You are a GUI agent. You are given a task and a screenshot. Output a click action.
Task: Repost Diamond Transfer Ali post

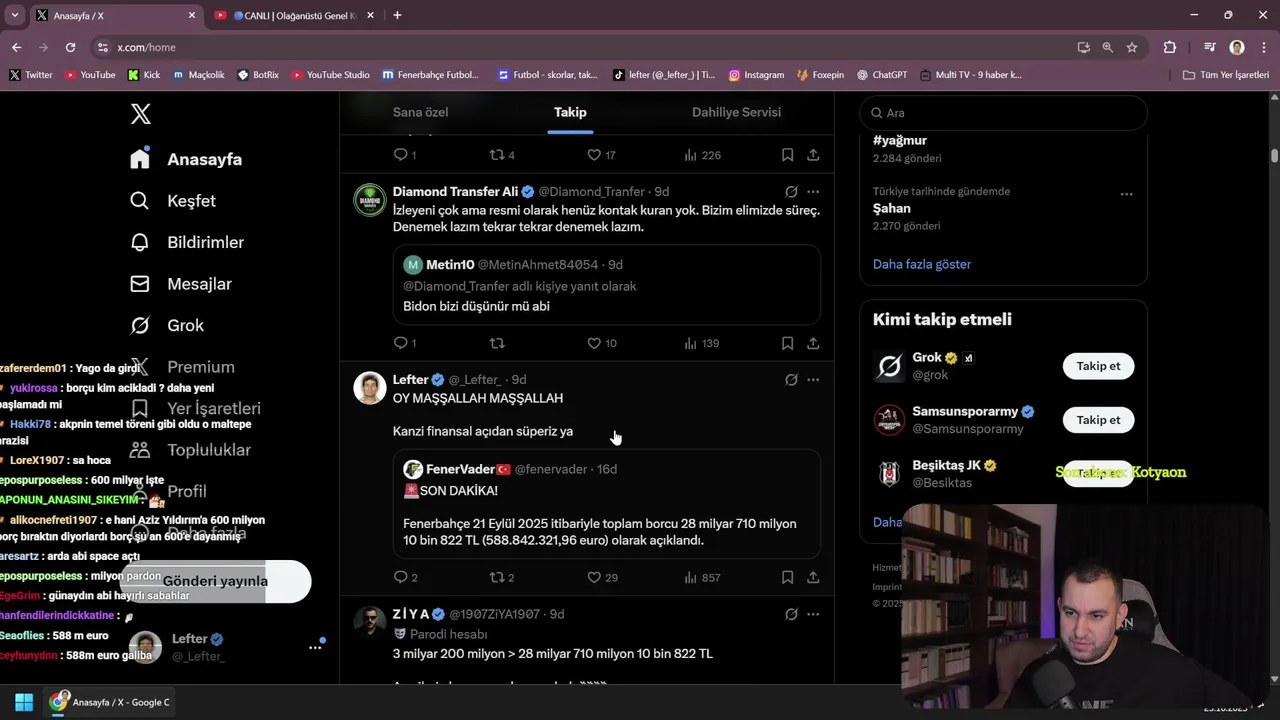[x=497, y=343]
